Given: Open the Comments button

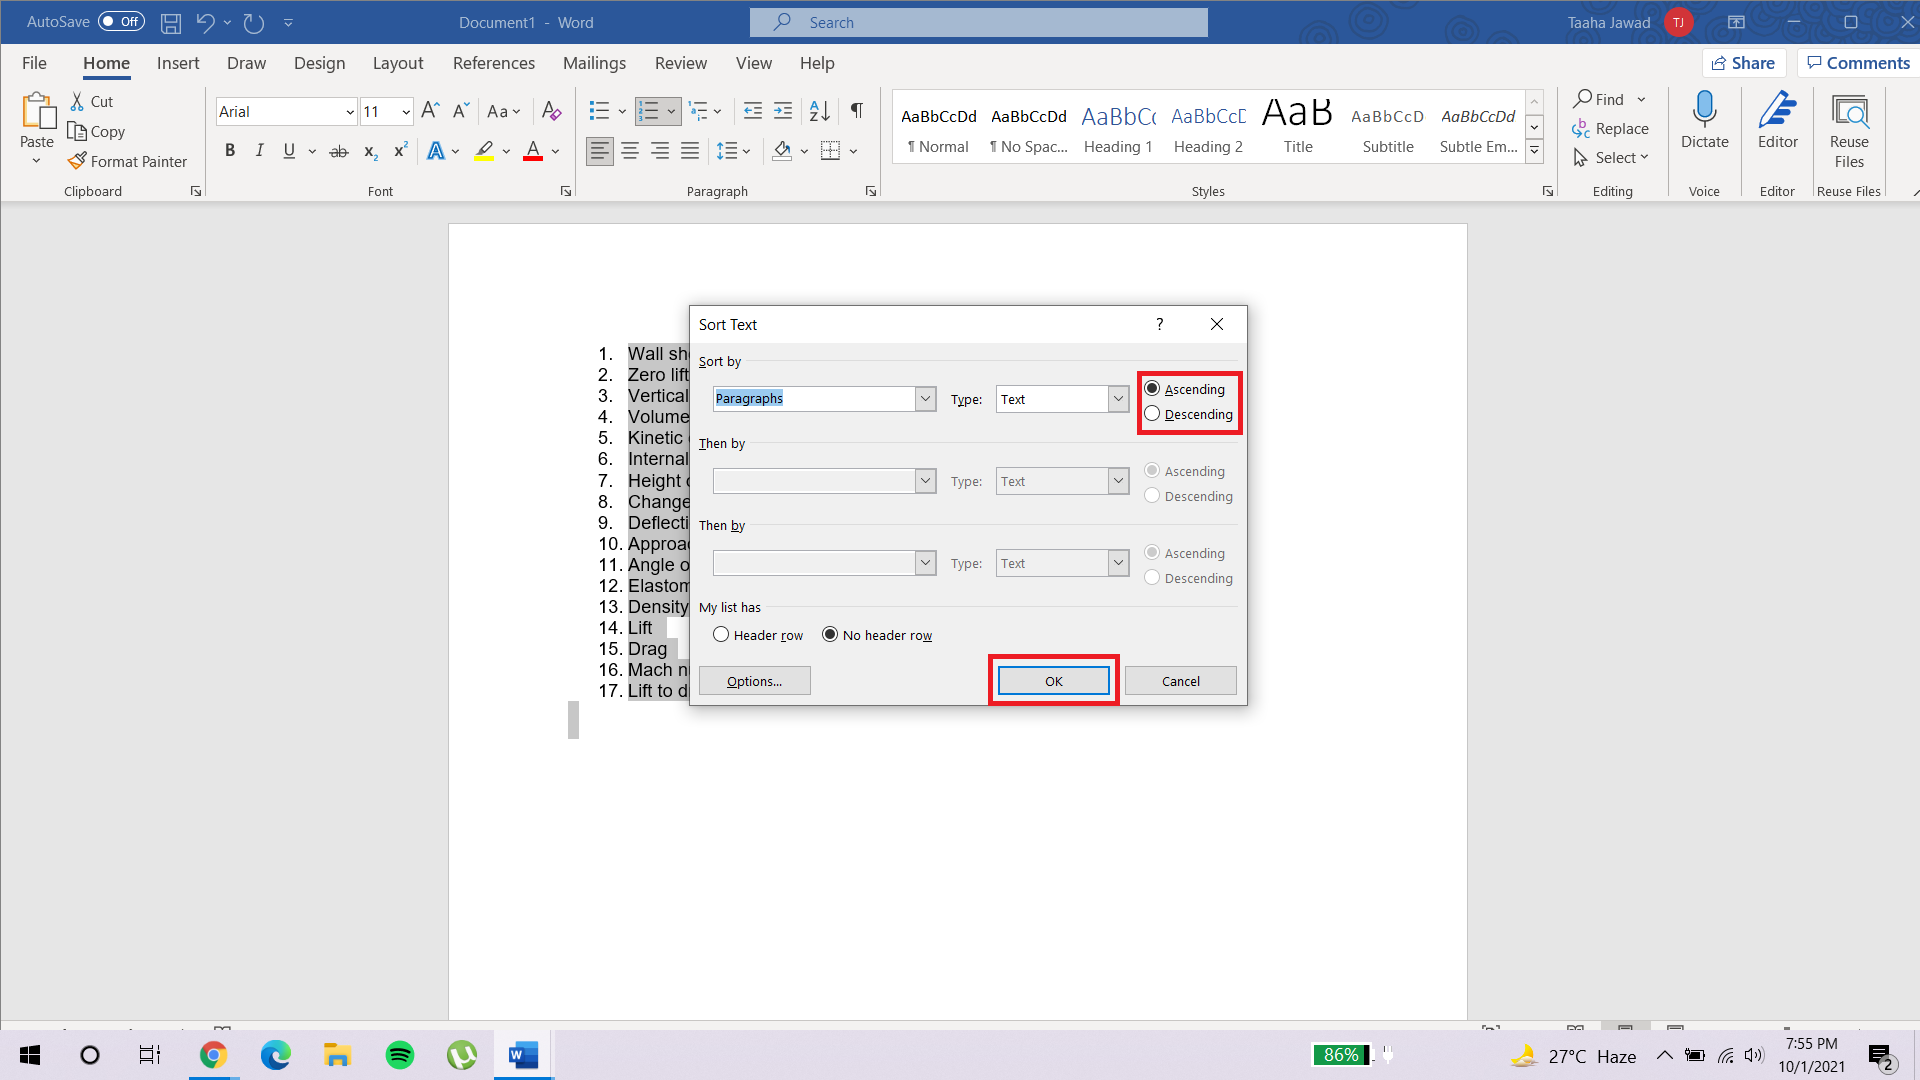Looking at the screenshot, I should pyautogui.click(x=1858, y=63).
